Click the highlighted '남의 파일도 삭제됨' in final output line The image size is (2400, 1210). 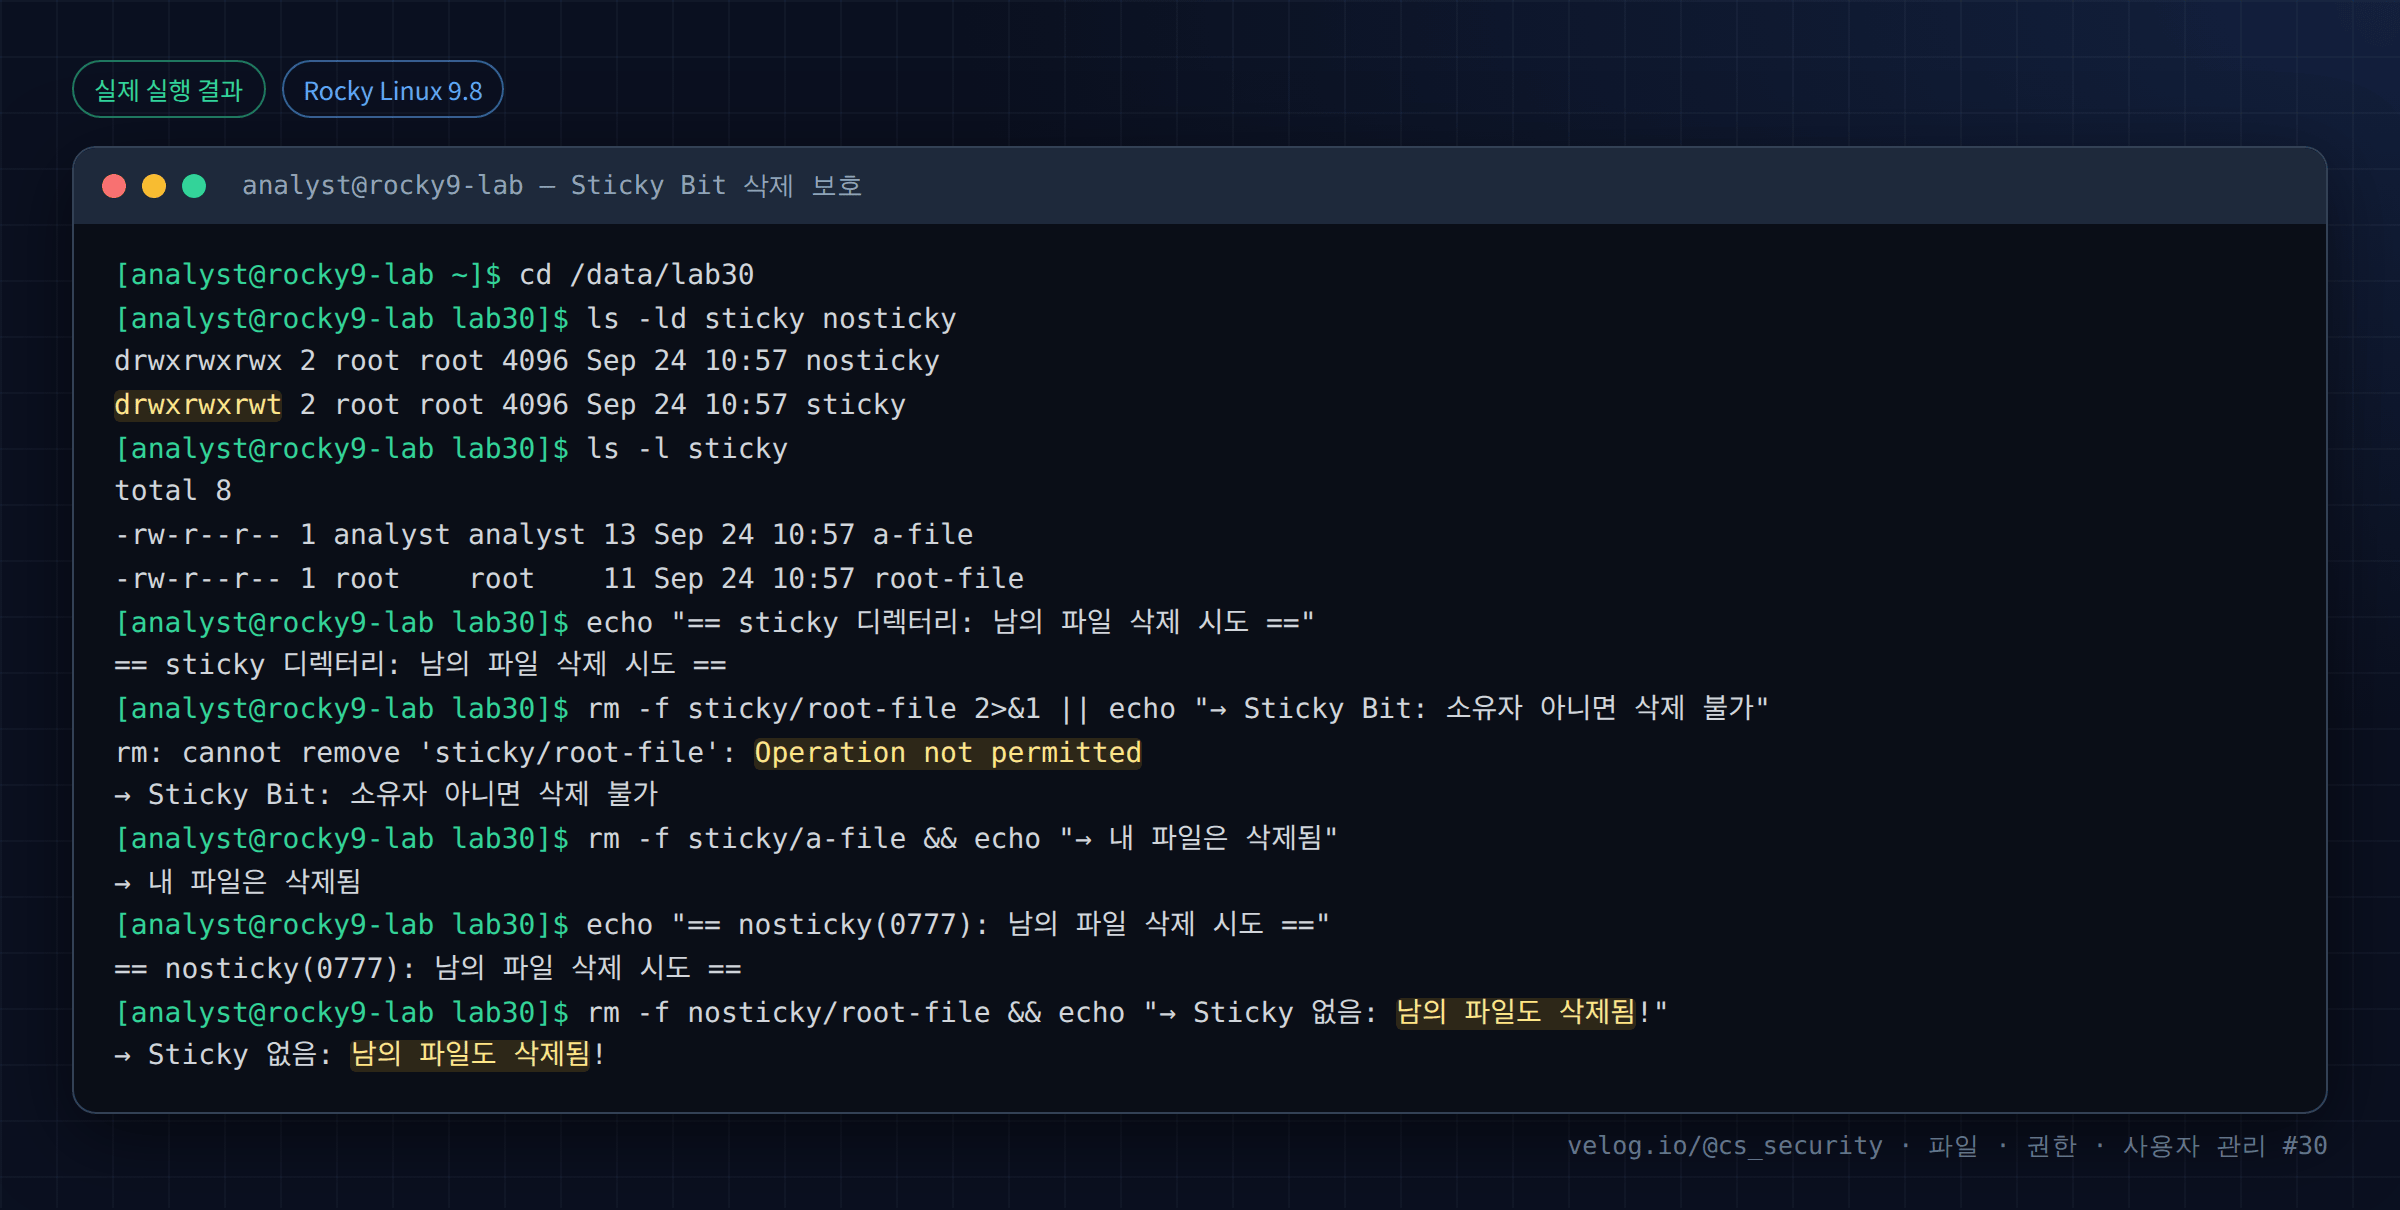coord(470,1055)
